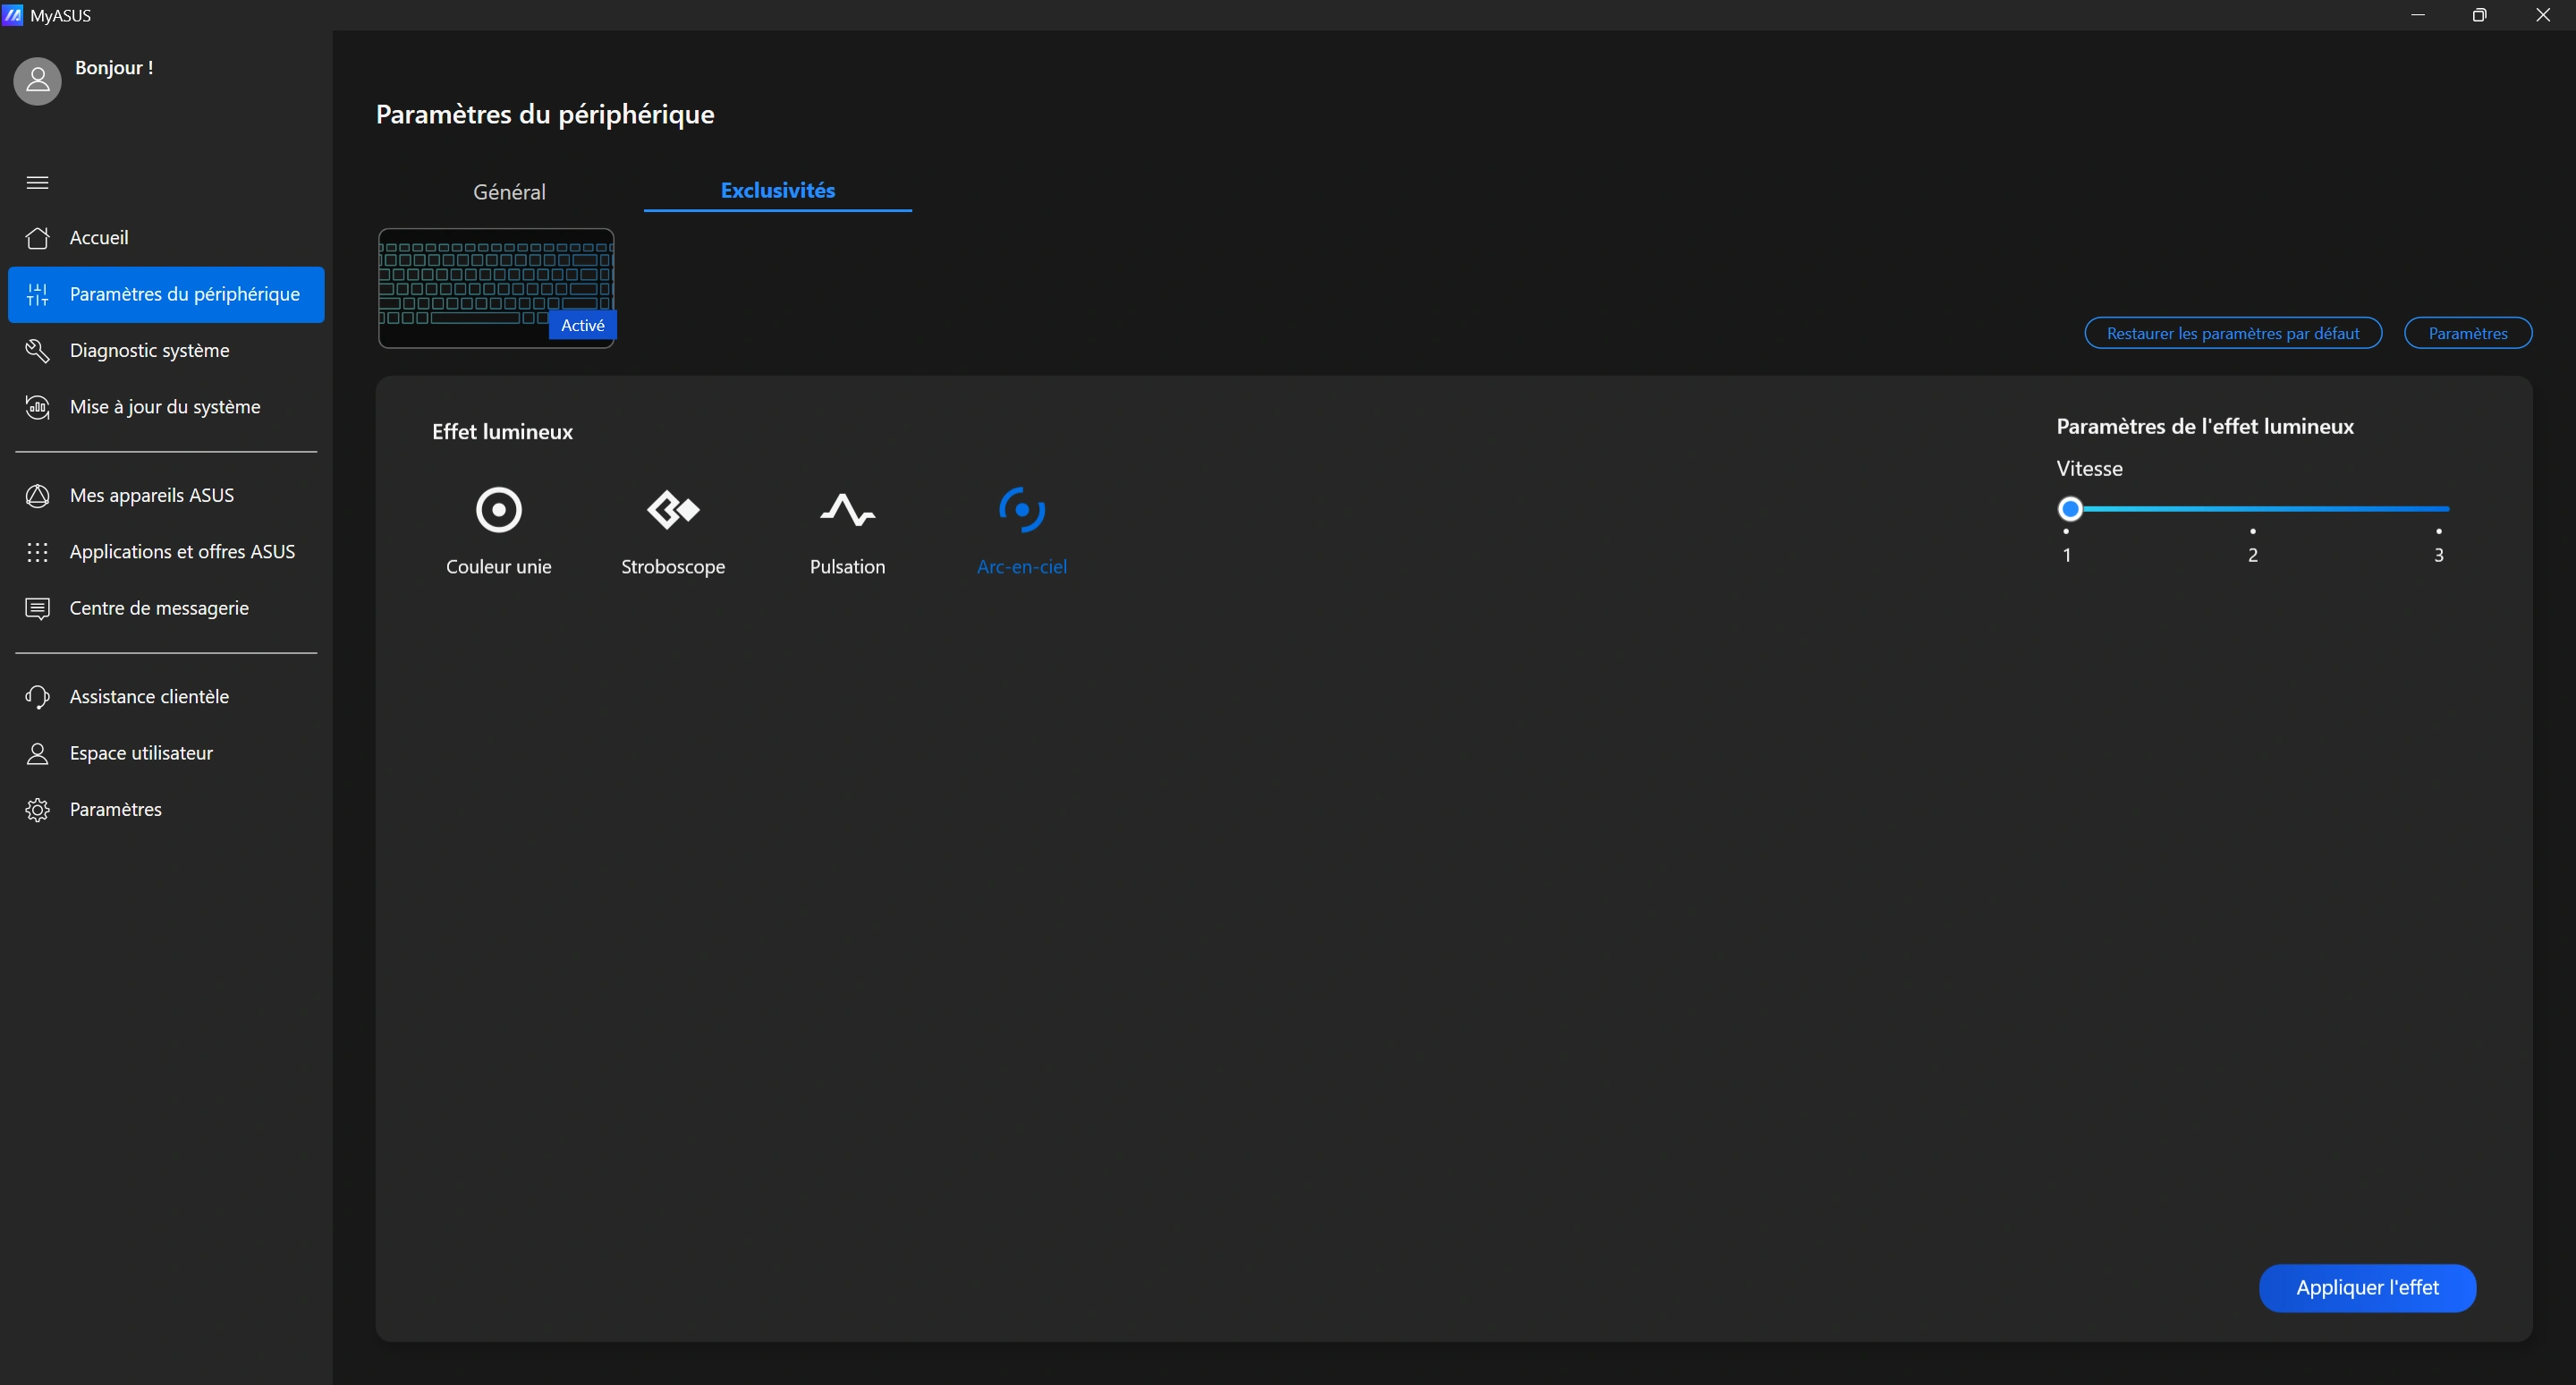Open Accueil in the sidebar
Screen dimensions: 2576x1385
pyautogui.click(x=166, y=238)
